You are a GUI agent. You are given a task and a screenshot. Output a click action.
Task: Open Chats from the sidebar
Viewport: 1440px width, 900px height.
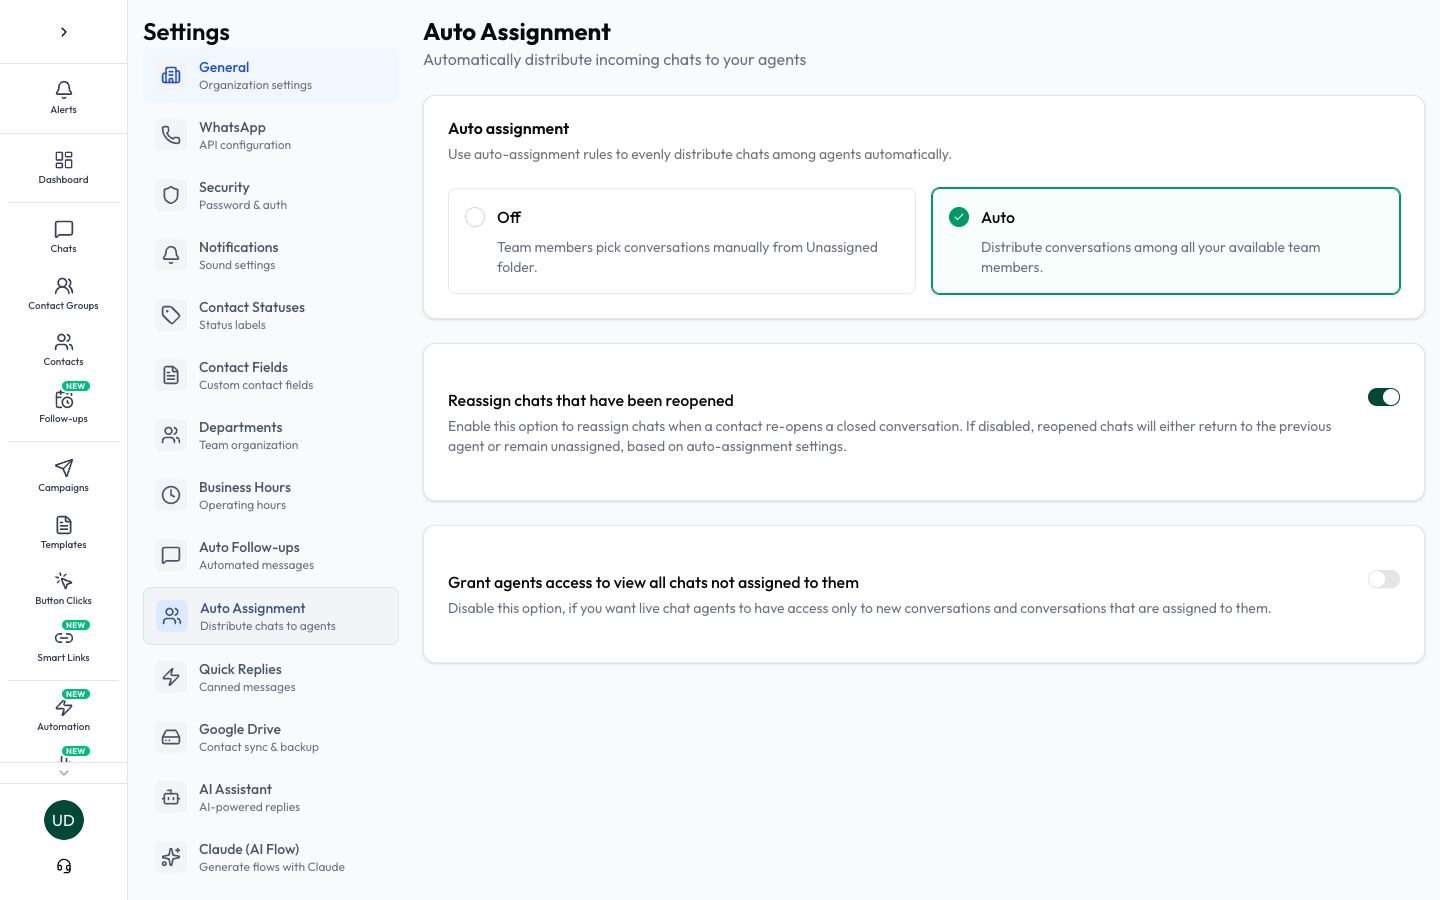coord(64,229)
